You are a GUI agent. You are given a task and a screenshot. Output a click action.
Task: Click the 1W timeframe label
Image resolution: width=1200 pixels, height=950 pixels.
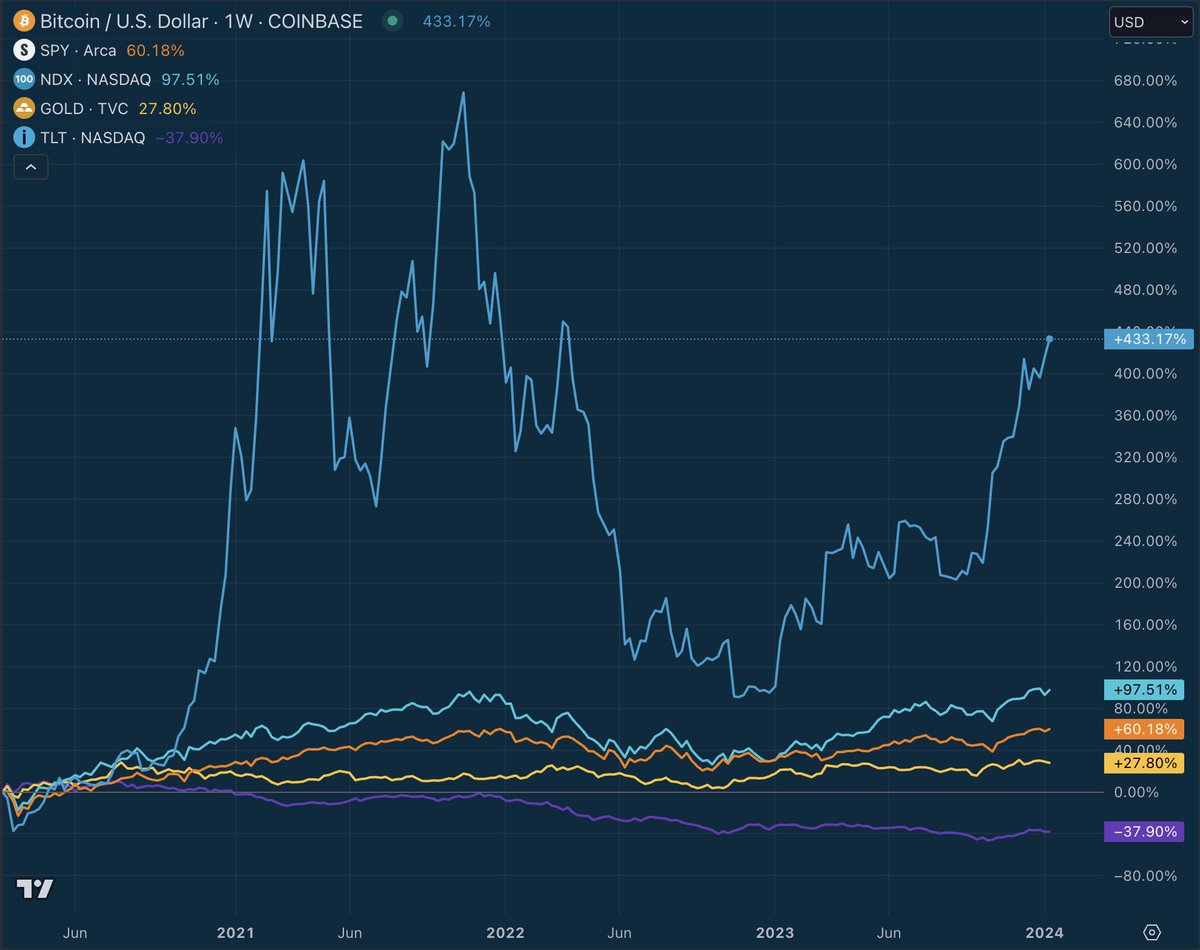click(236, 20)
